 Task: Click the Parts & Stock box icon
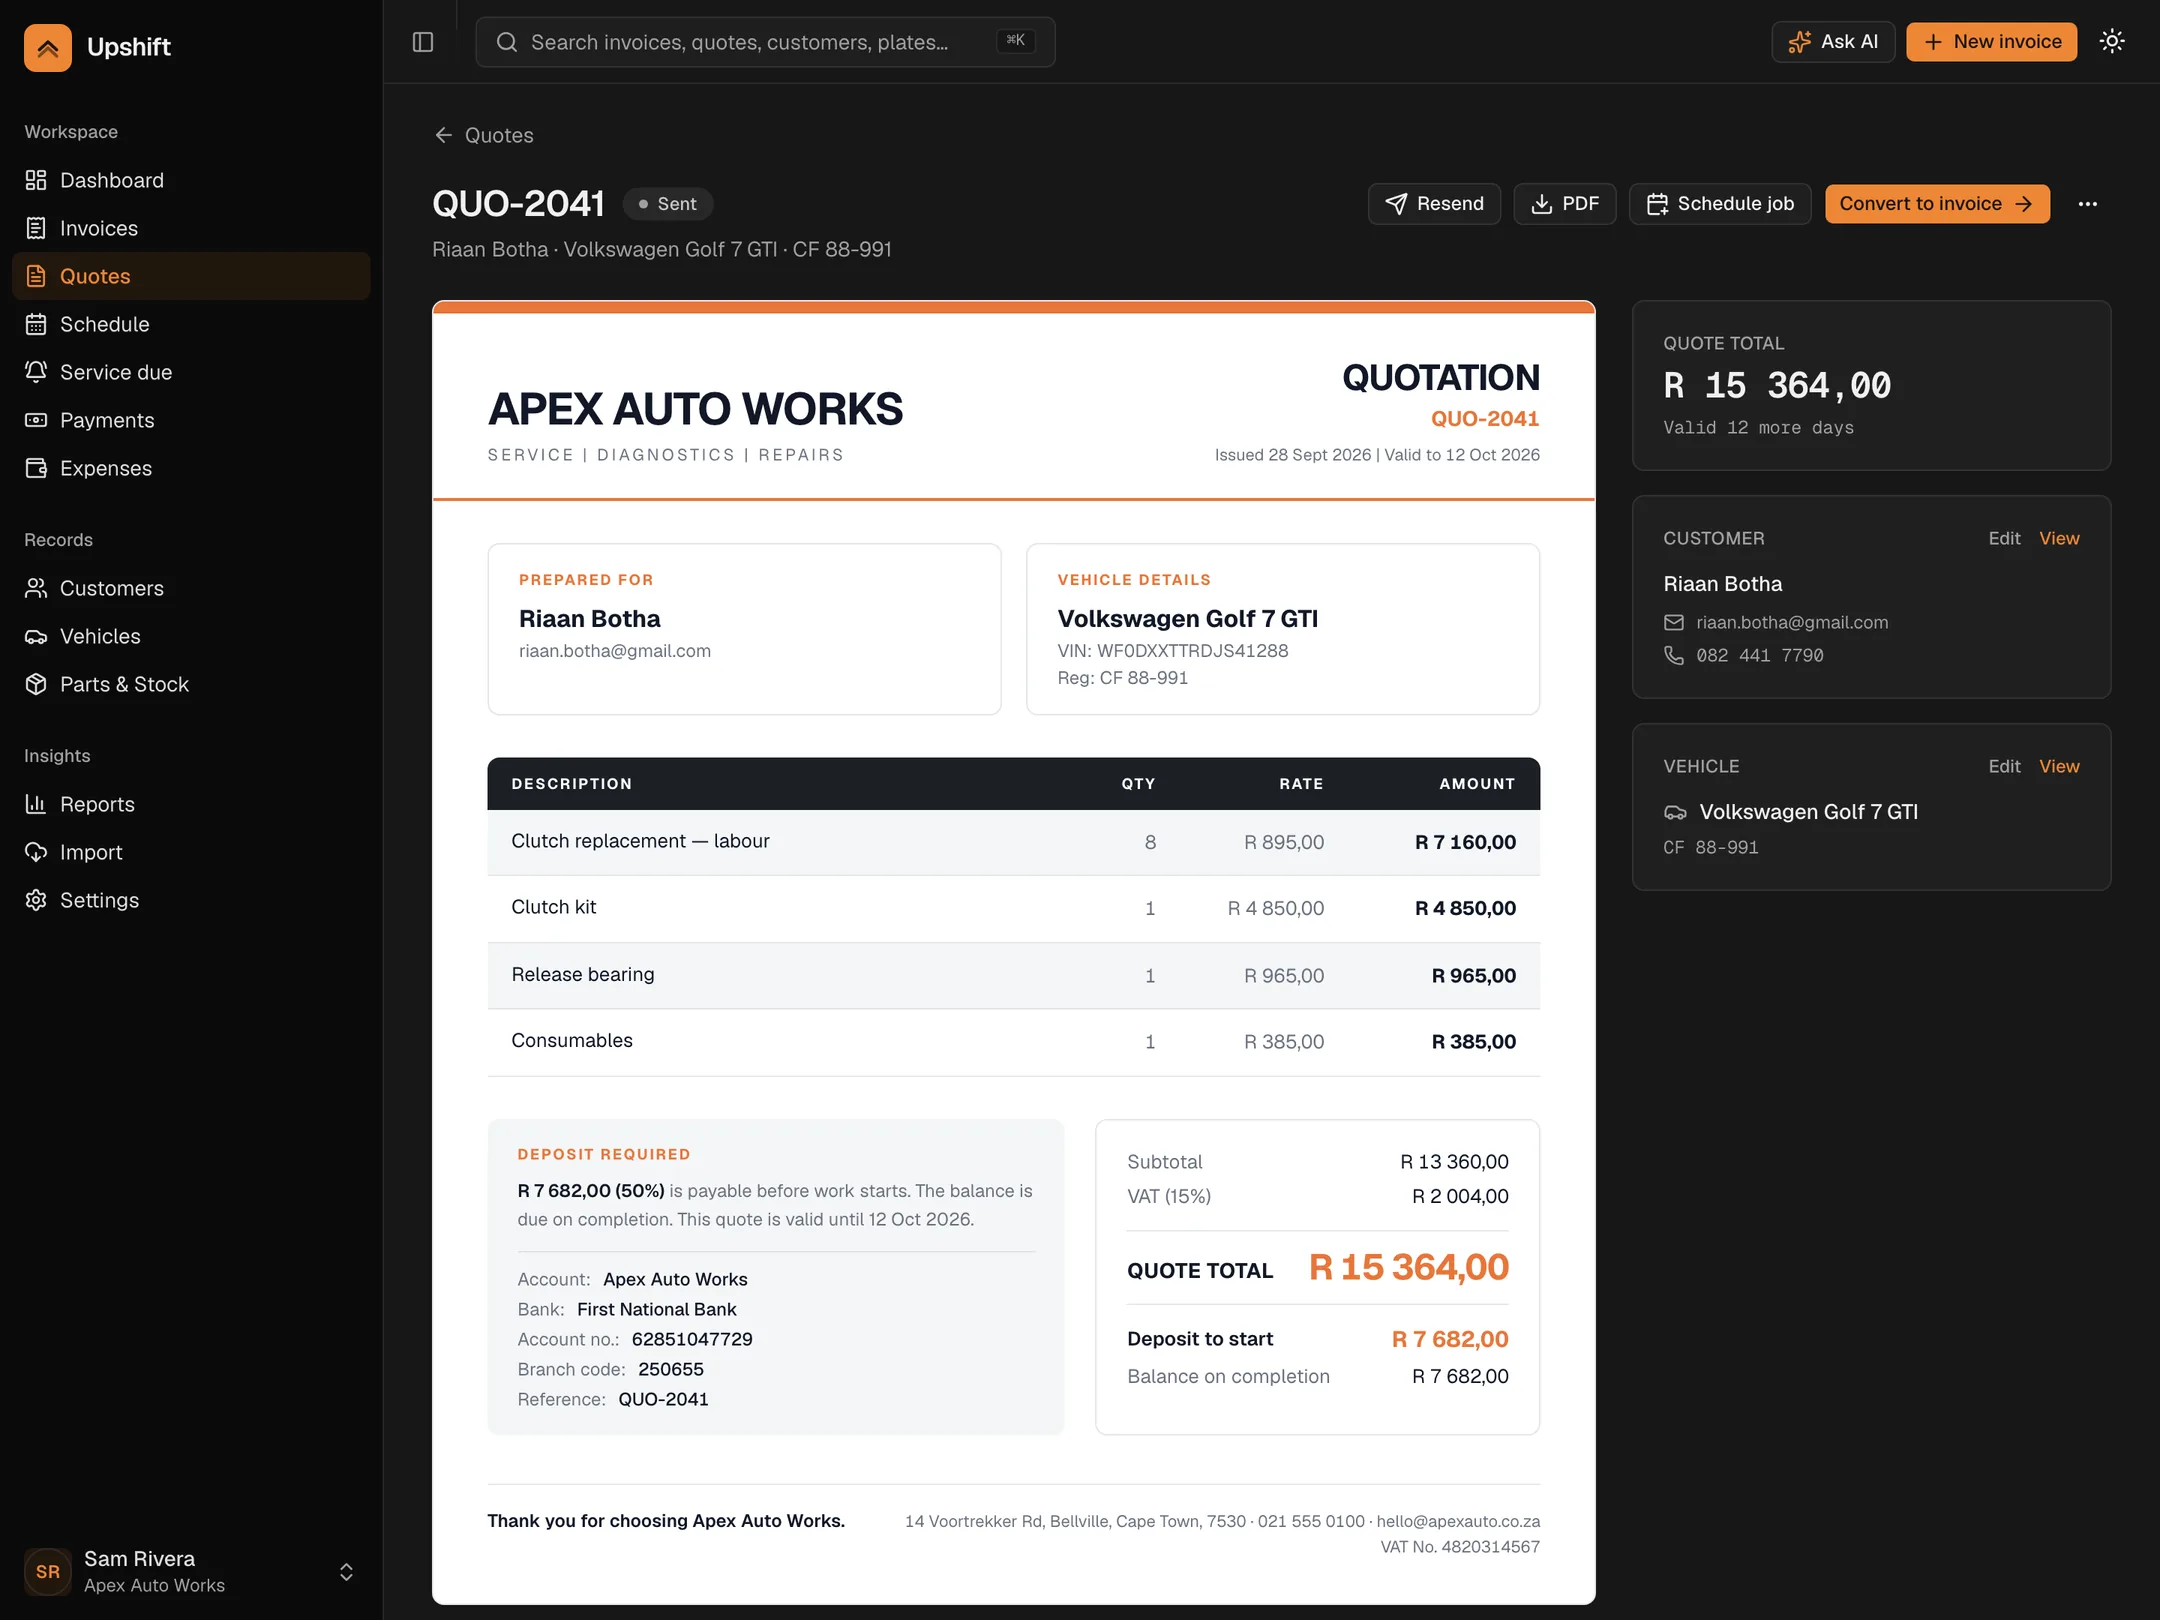click(x=36, y=684)
